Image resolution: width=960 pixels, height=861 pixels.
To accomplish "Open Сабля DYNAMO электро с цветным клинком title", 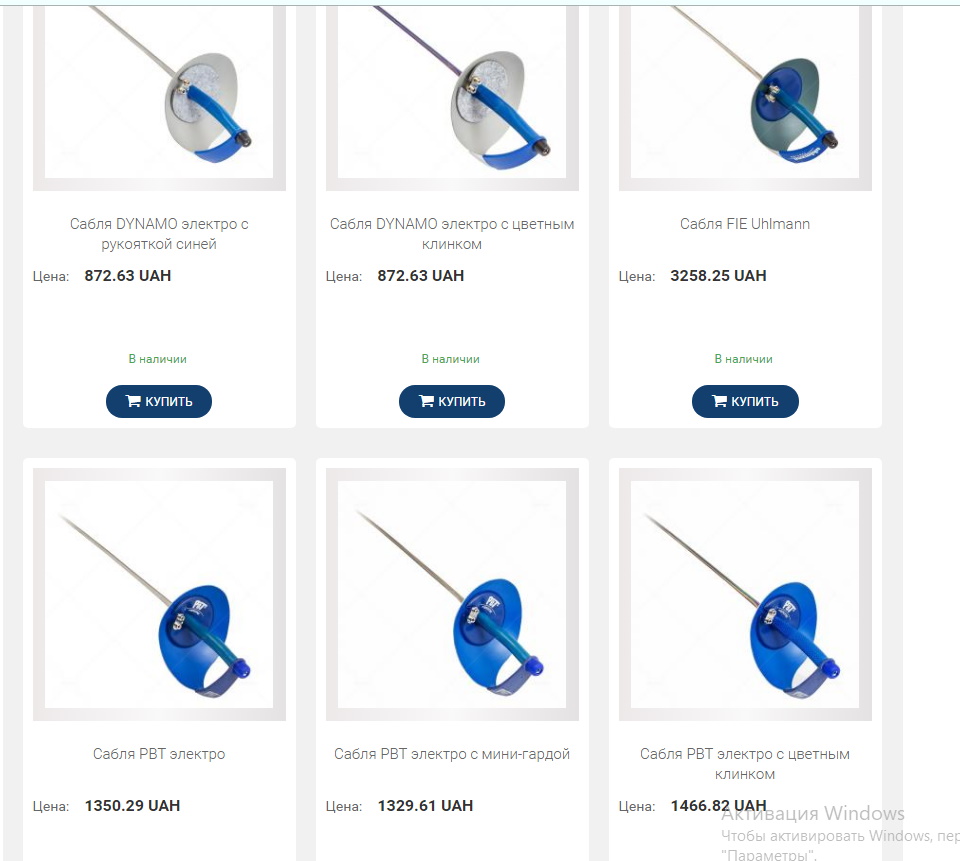I will coord(452,234).
